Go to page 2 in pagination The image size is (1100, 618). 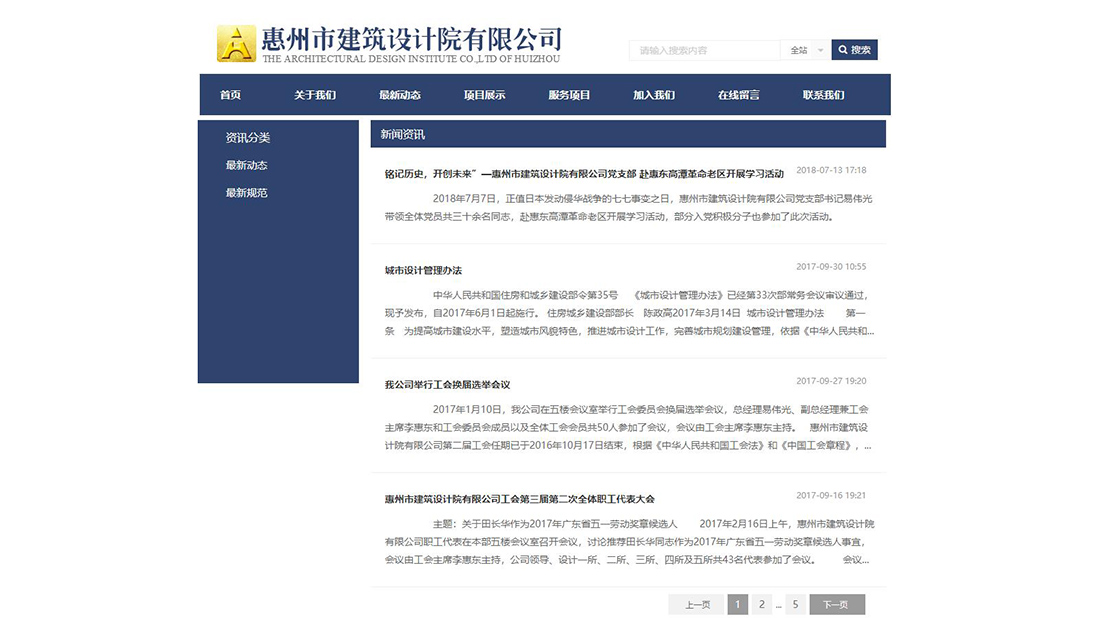click(762, 604)
